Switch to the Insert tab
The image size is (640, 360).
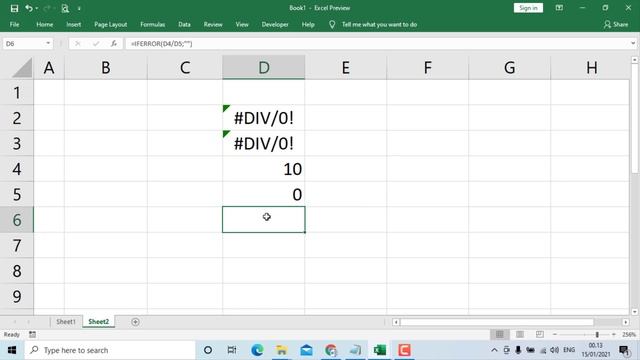click(x=73, y=24)
